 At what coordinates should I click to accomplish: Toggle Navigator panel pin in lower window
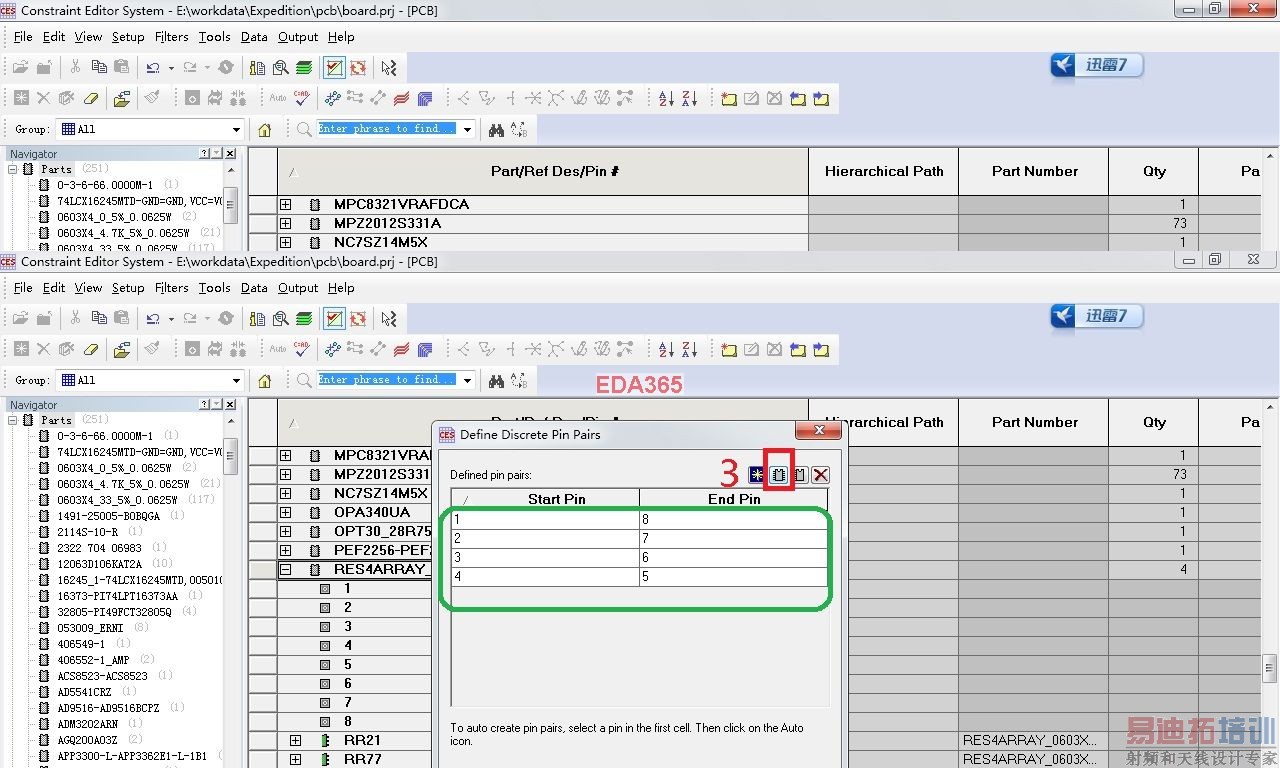click(217, 404)
